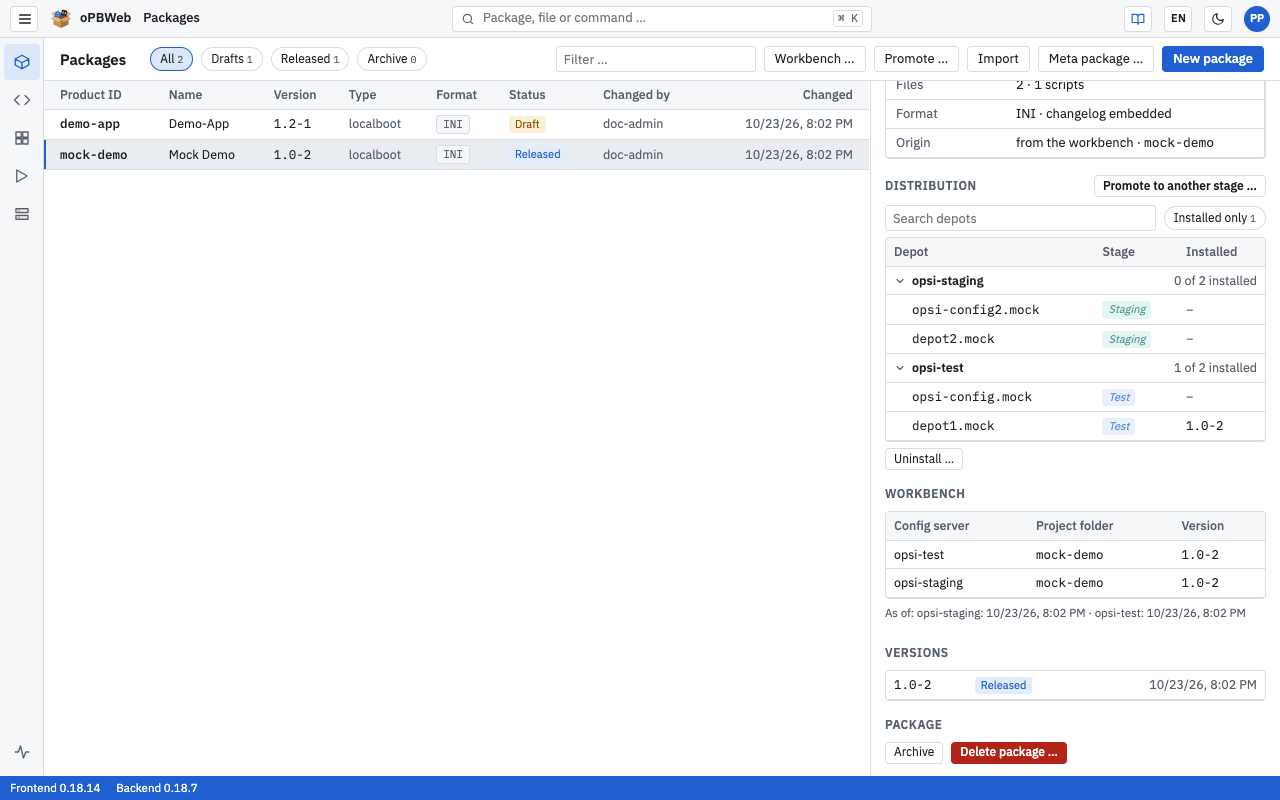Open the code brackets sidebar icon

pos(22,100)
